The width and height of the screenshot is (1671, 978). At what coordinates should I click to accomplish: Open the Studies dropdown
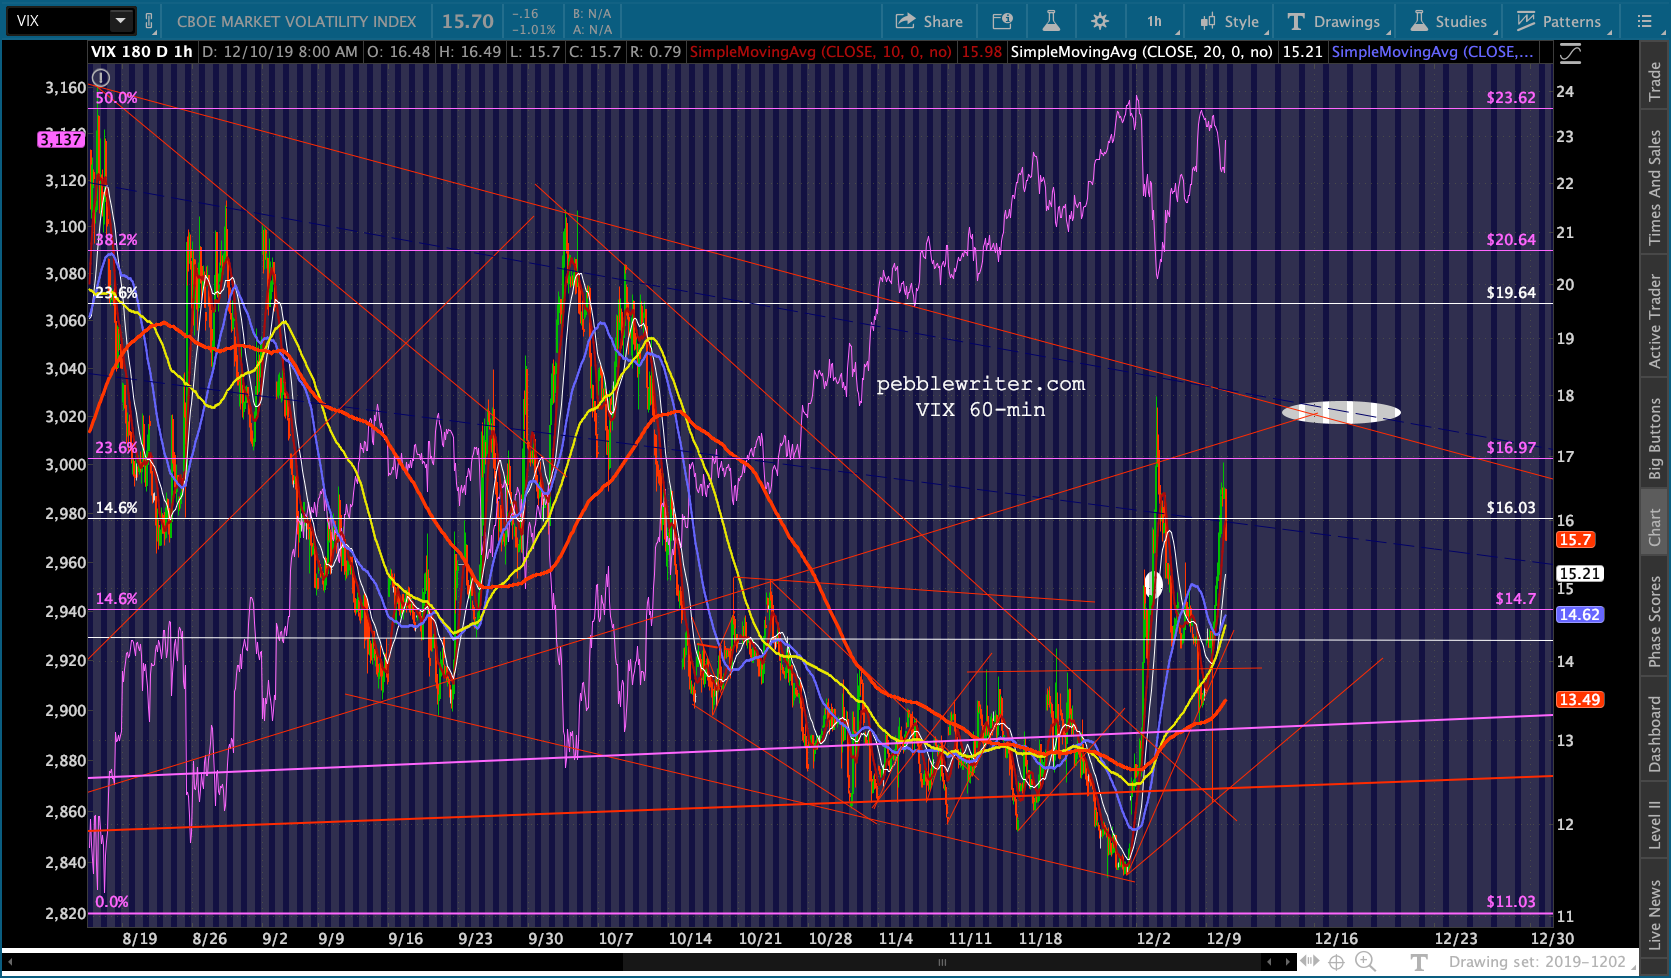[x=1451, y=21]
